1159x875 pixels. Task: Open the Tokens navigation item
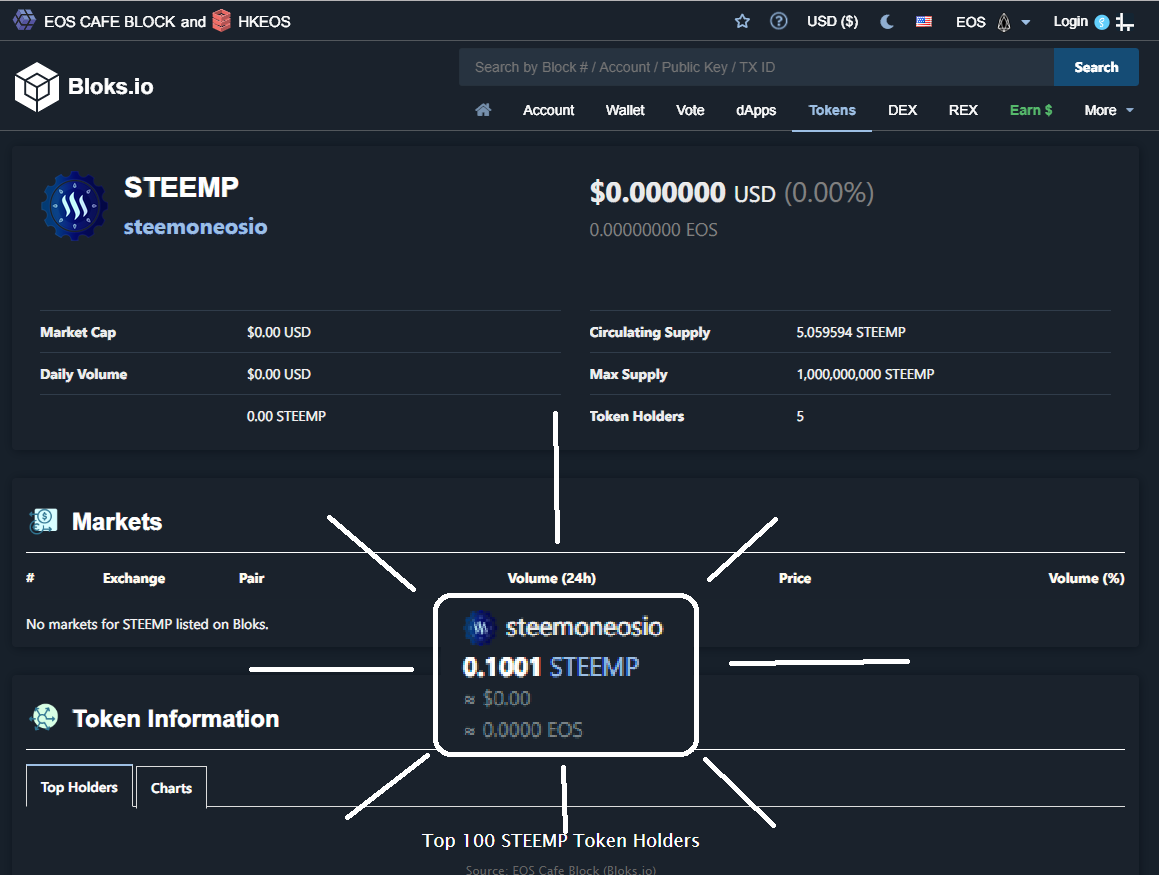pyautogui.click(x=832, y=110)
